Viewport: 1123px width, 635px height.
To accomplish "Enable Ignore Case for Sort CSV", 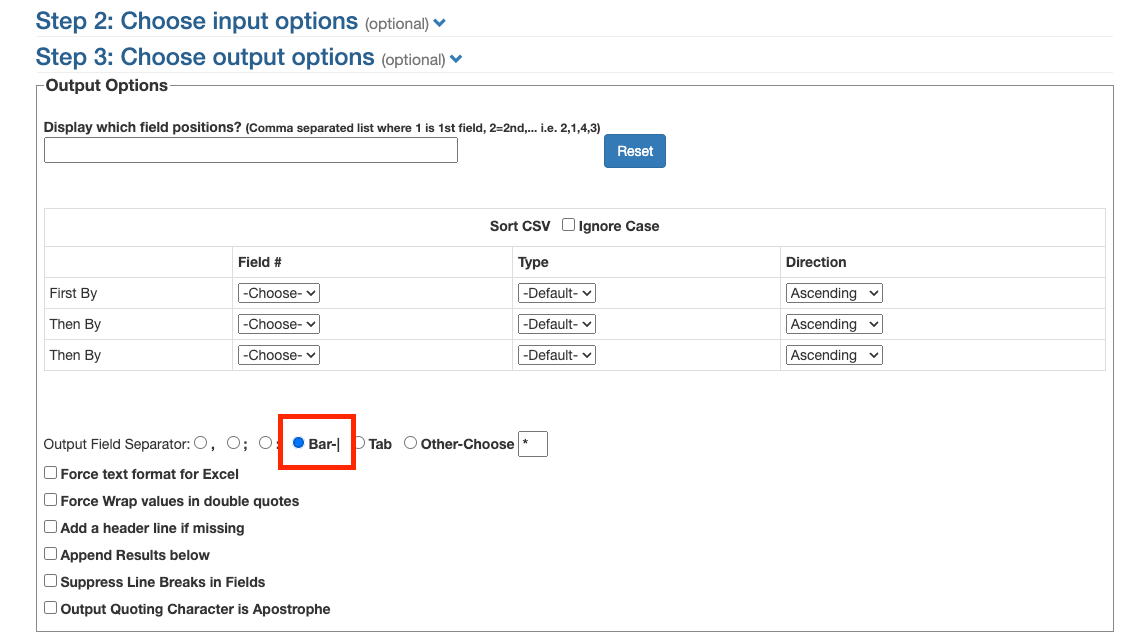I will (568, 225).
